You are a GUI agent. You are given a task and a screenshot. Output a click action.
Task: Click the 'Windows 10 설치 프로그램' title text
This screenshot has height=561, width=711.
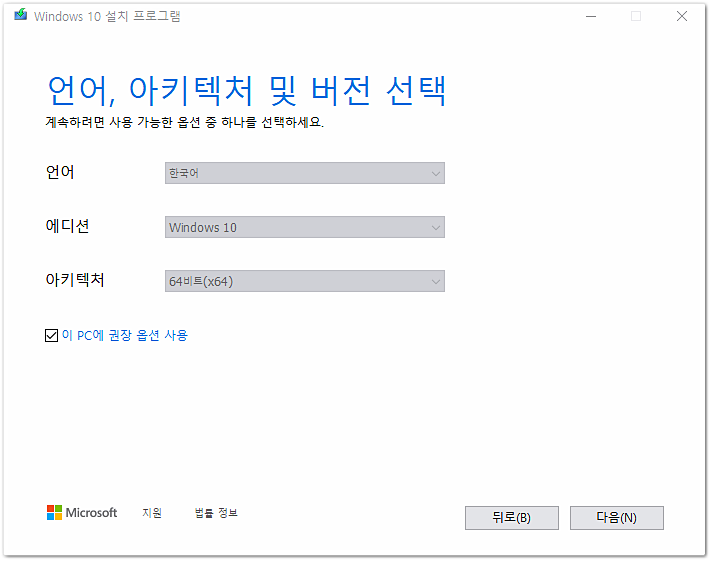[107, 16]
